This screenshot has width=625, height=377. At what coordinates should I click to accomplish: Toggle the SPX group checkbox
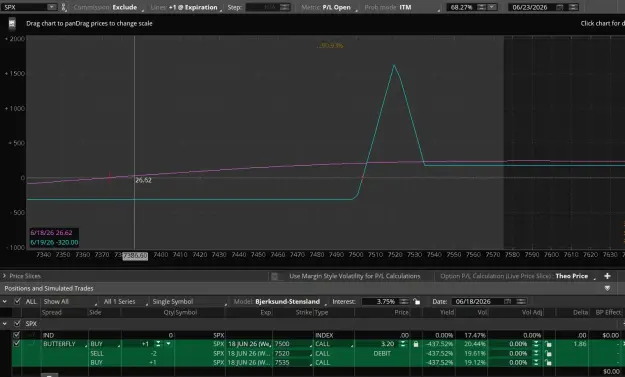click(x=17, y=324)
